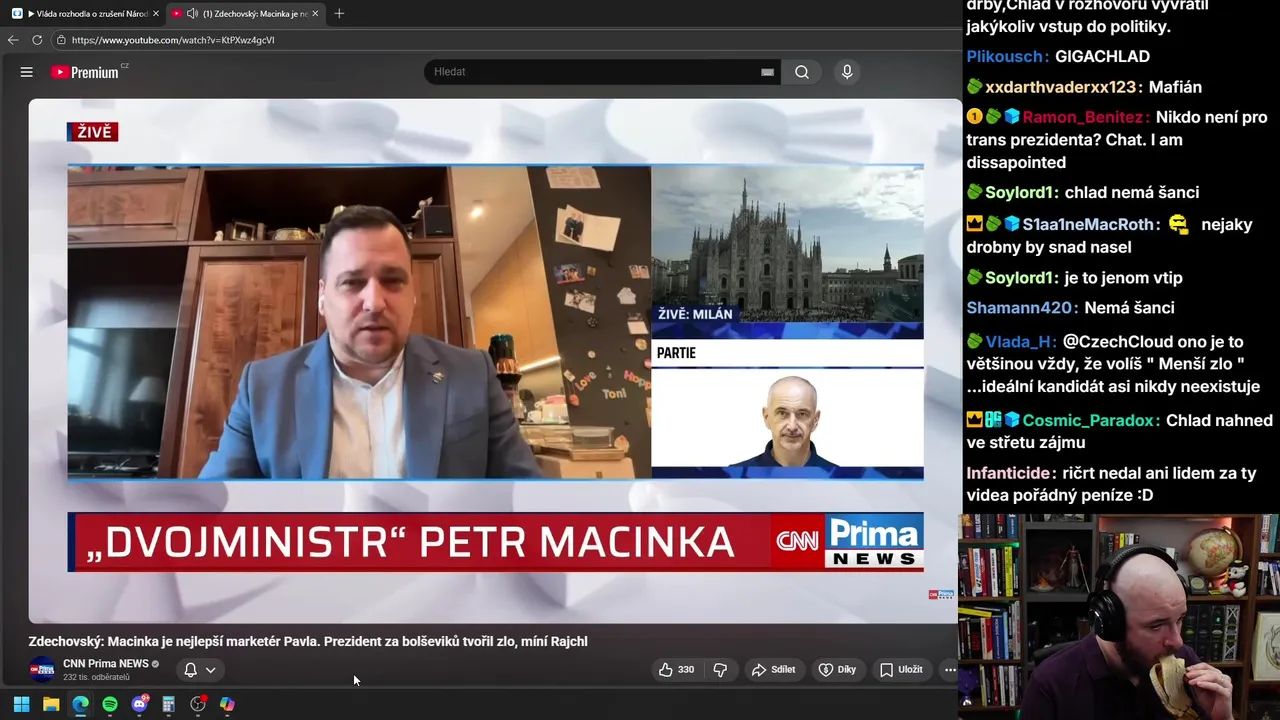Open the CNN Prima NEWS channel avatar

point(42,669)
